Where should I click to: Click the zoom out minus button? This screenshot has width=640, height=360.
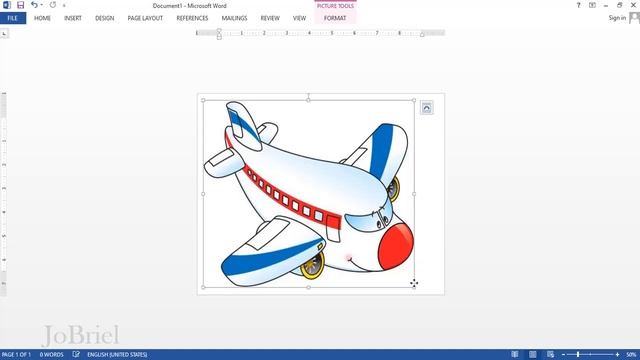coord(563,355)
